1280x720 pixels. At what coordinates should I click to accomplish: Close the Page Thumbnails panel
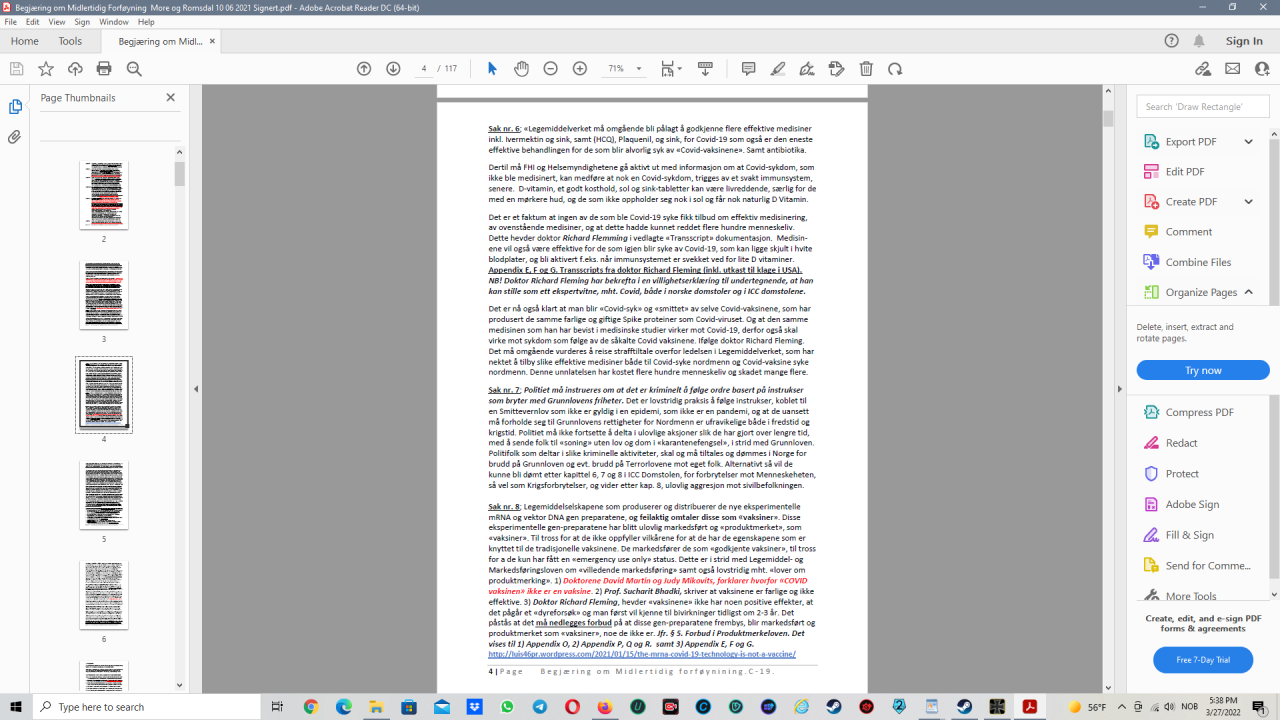[x=170, y=98]
